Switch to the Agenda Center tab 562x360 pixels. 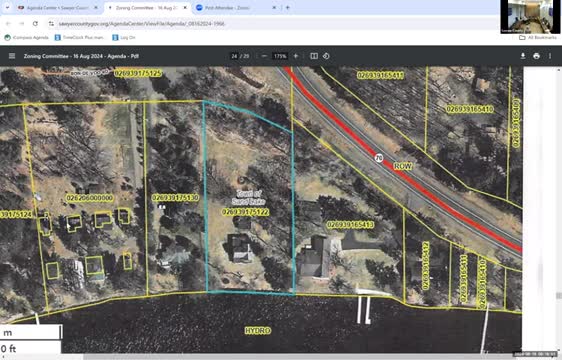click(x=57, y=8)
